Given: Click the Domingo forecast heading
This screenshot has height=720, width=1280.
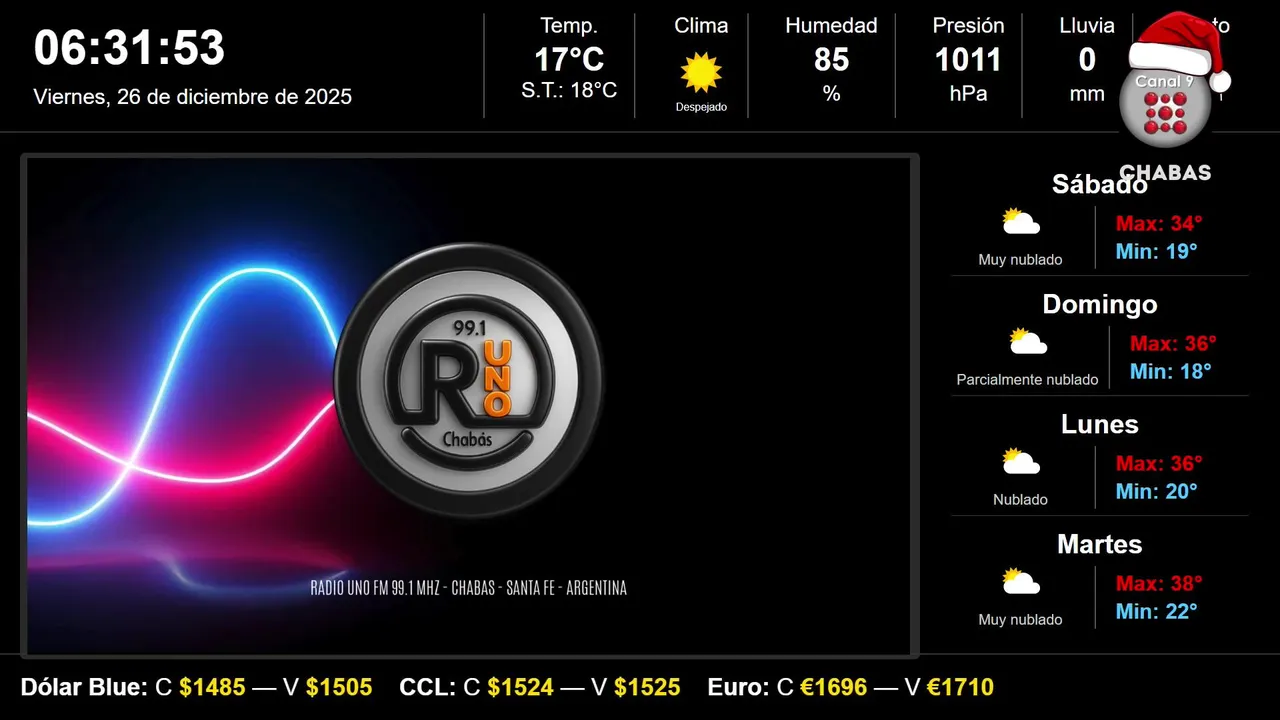Looking at the screenshot, I should click(x=1100, y=304).
